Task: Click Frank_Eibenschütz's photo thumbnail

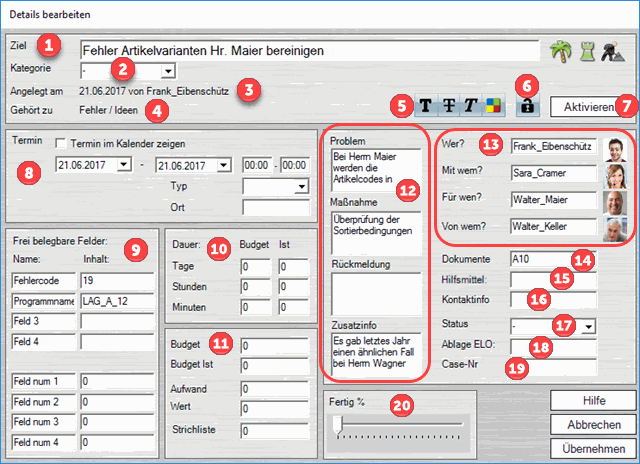Action: pyautogui.click(x=616, y=146)
